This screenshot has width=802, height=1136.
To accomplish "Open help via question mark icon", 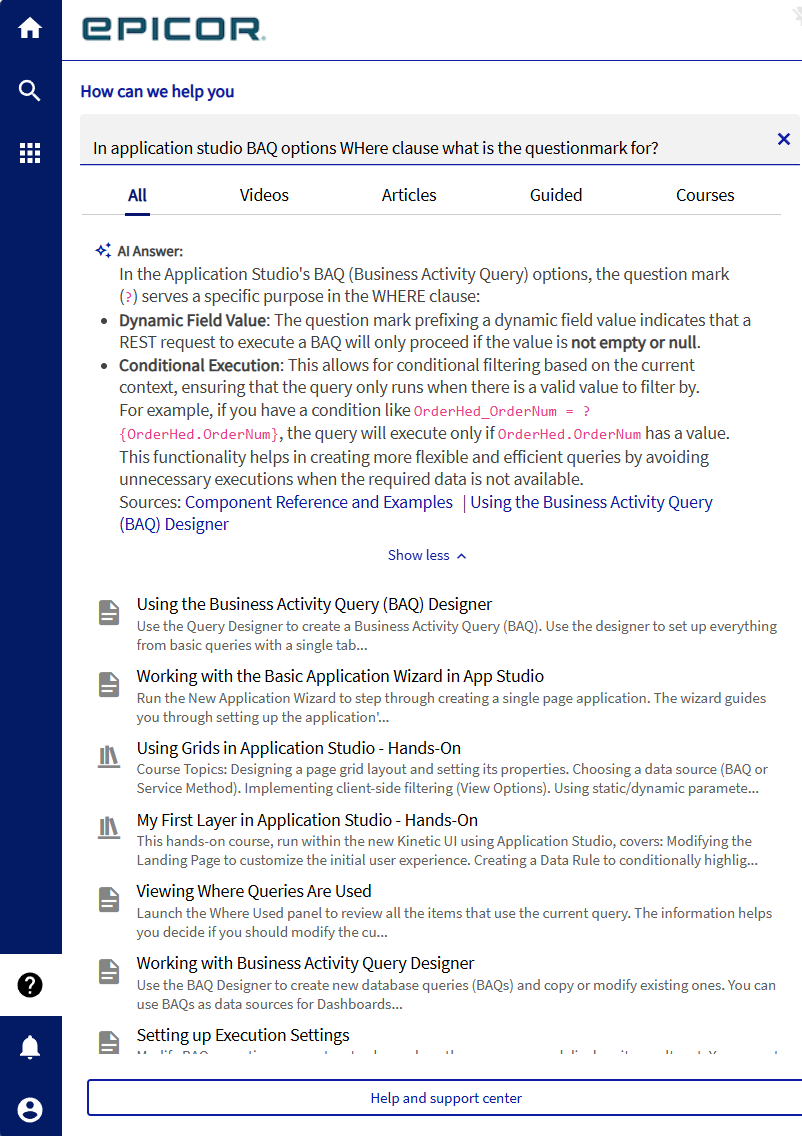I will click(30, 985).
